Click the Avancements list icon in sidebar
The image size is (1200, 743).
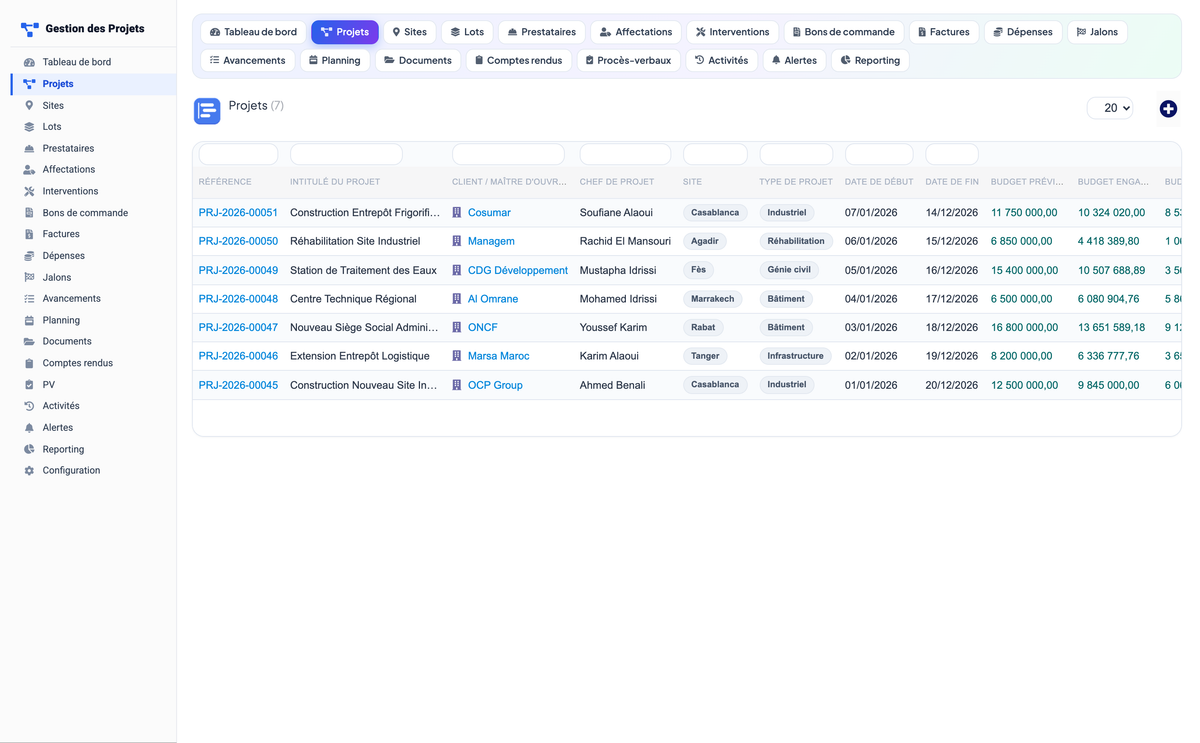(29, 299)
